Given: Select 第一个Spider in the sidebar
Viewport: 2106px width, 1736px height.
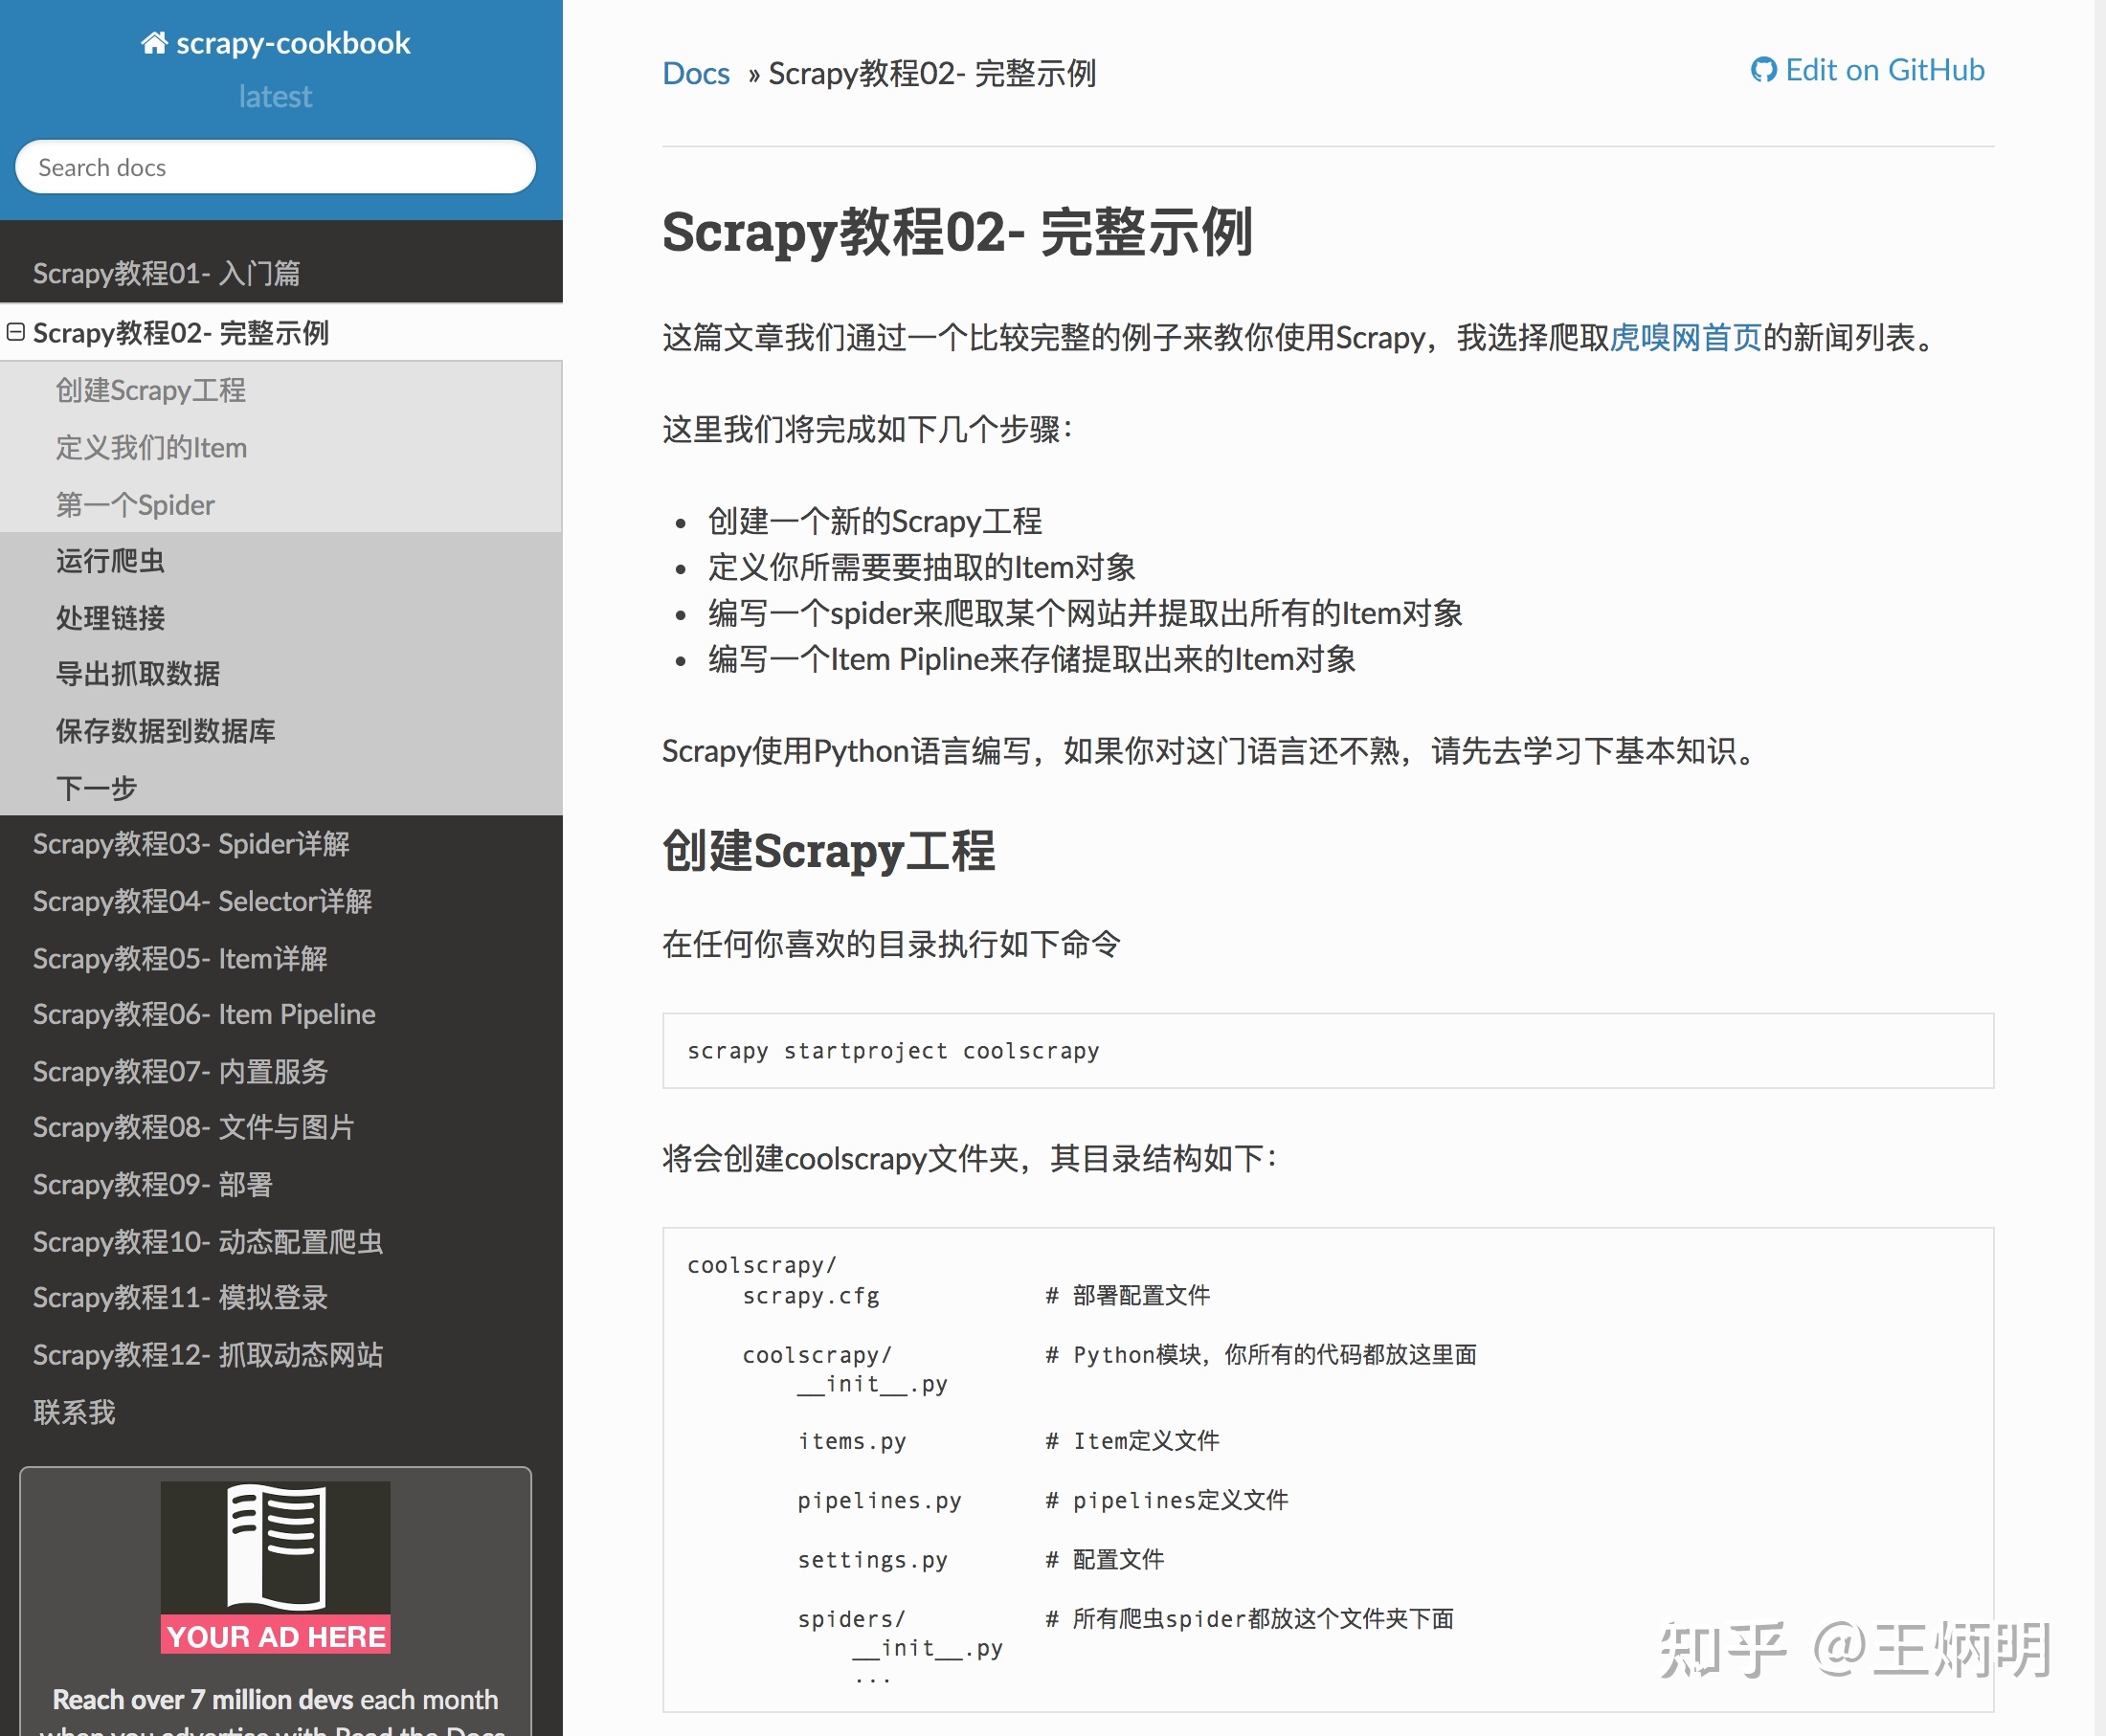Looking at the screenshot, I should (x=135, y=504).
